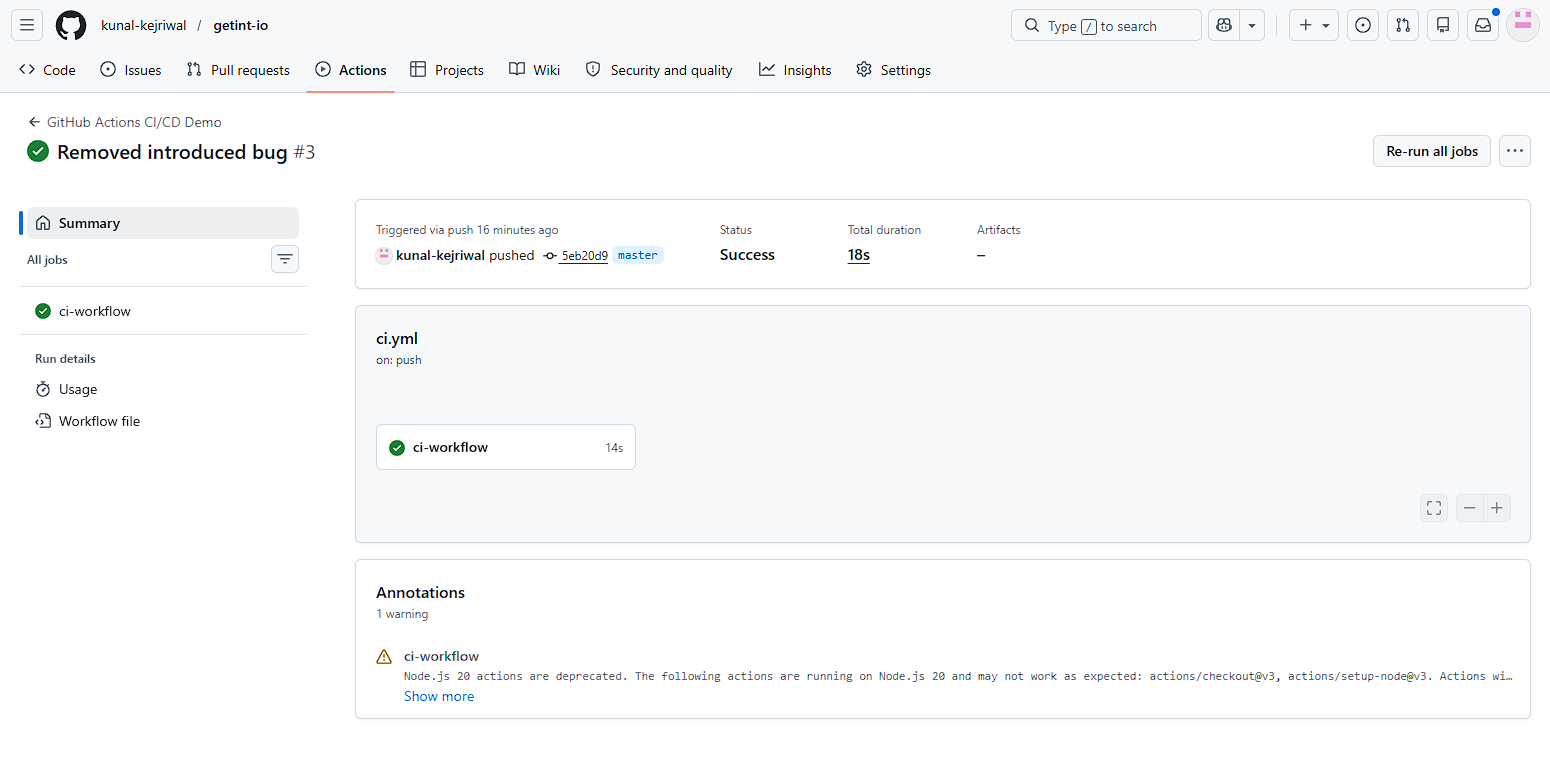Show more of the deprecation warning
This screenshot has width=1550, height=778.
pos(438,696)
